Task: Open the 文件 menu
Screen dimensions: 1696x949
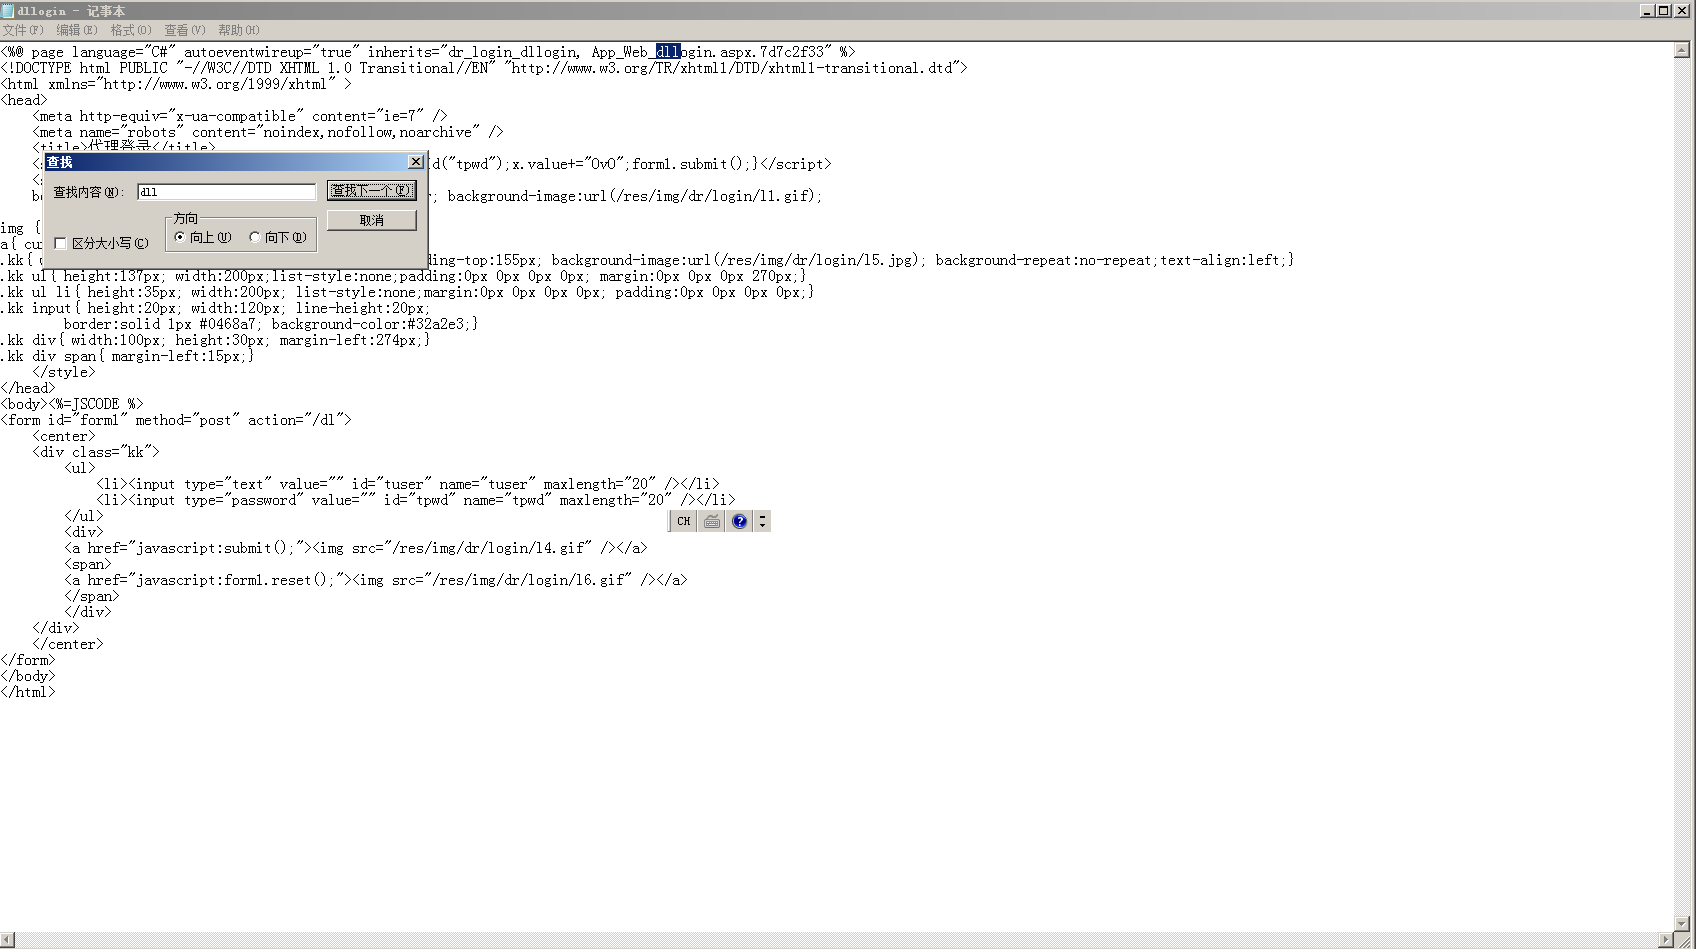Action: tap(23, 30)
